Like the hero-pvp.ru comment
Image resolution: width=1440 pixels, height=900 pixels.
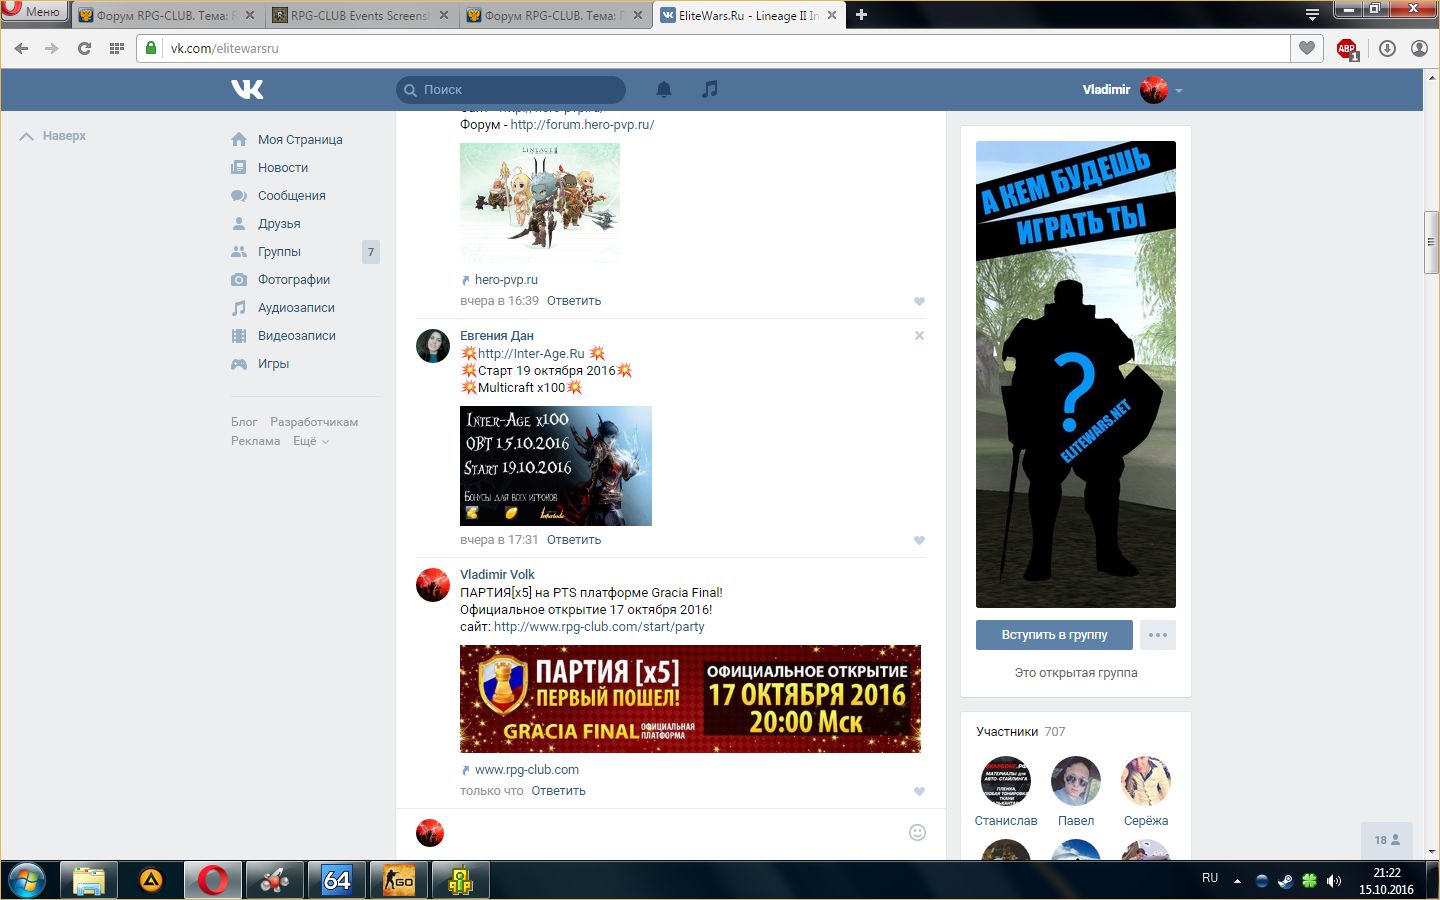tap(919, 301)
